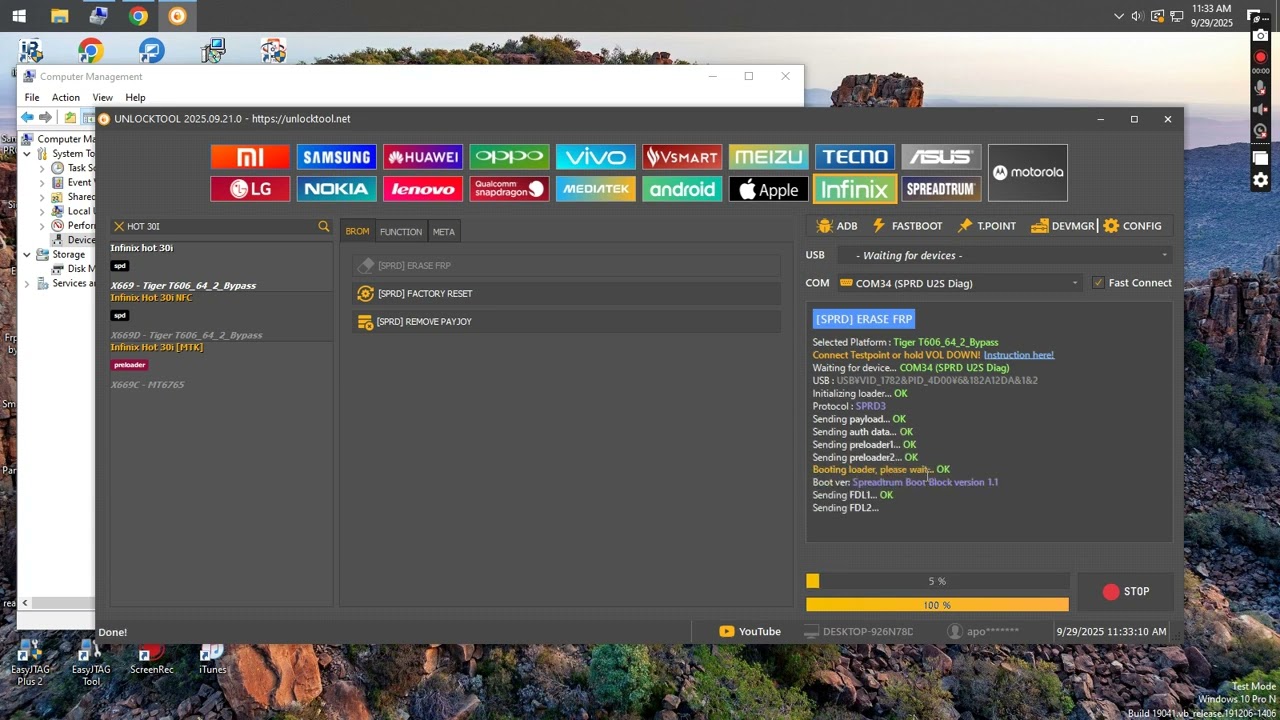Pick the MediaTek brand tile
This screenshot has height=720, width=1280.
click(x=595, y=189)
